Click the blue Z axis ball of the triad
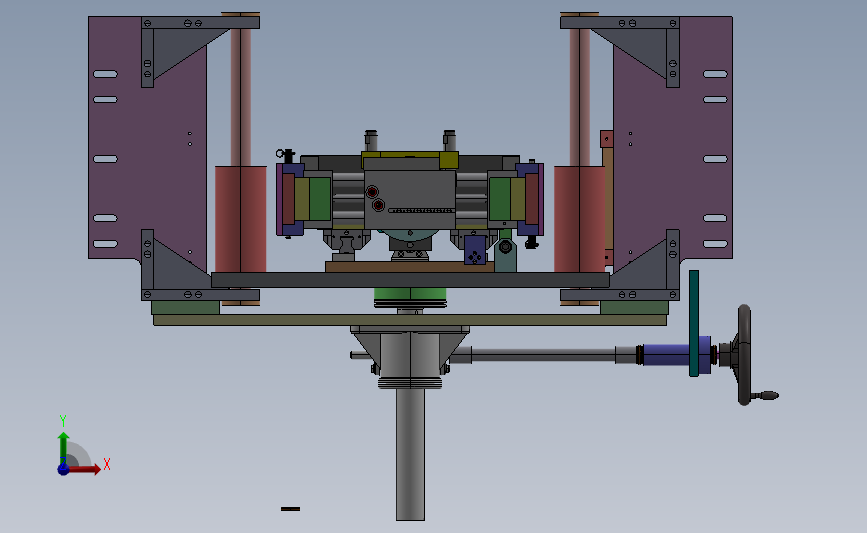This screenshot has height=533, width=867. 63,469
